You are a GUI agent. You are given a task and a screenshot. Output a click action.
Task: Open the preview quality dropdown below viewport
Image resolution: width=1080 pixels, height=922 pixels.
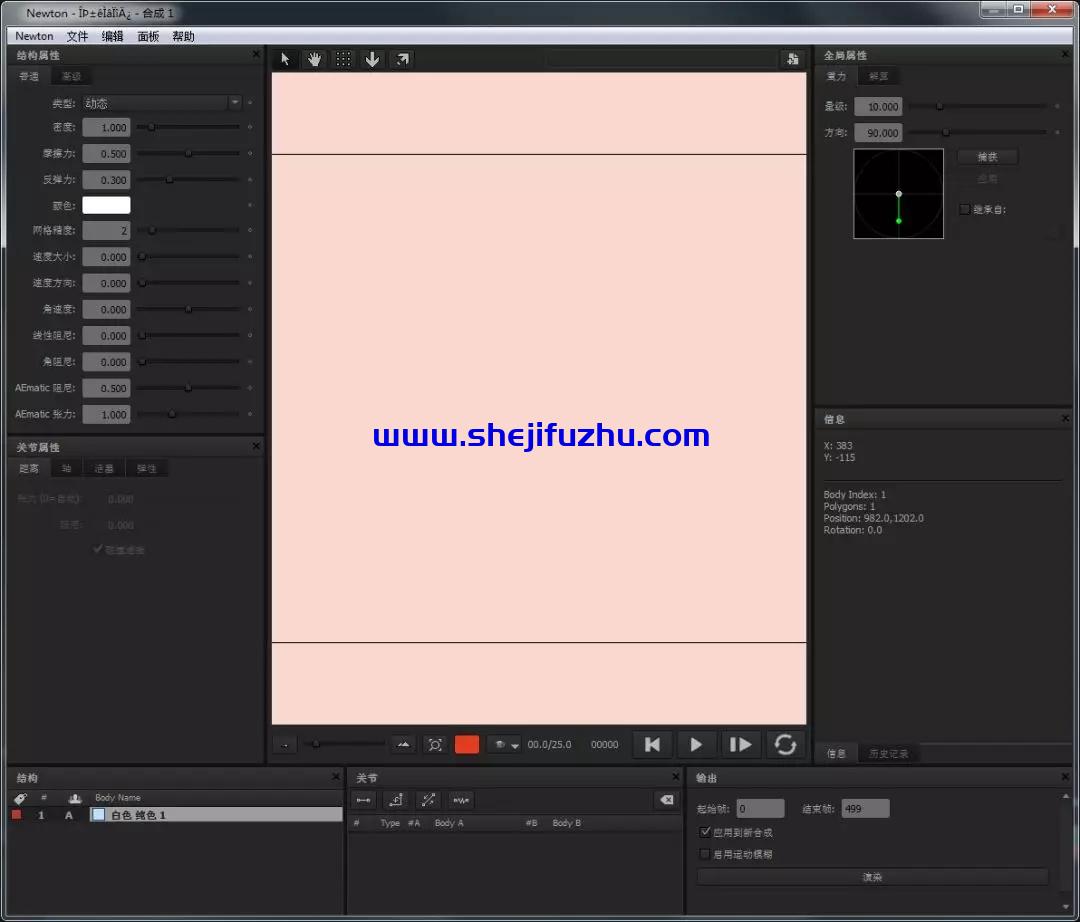click(x=505, y=744)
